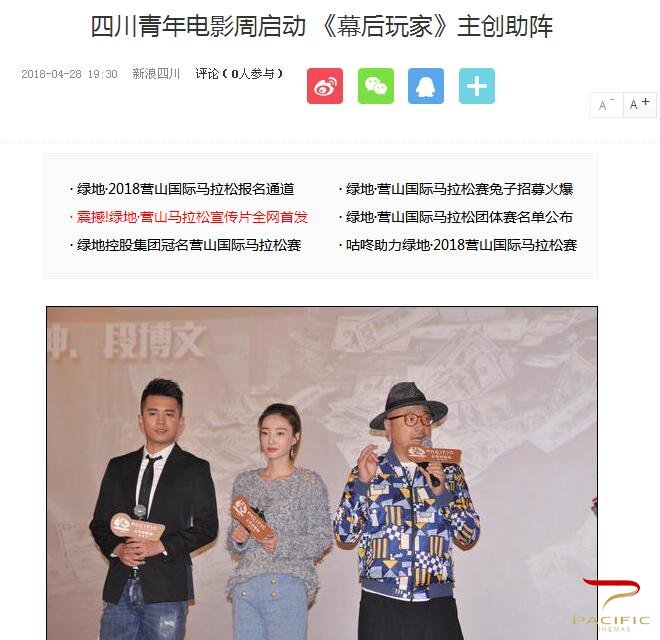Decrease font size with A- button
Image resolution: width=660 pixels, height=640 pixels.
[x=607, y=105]
